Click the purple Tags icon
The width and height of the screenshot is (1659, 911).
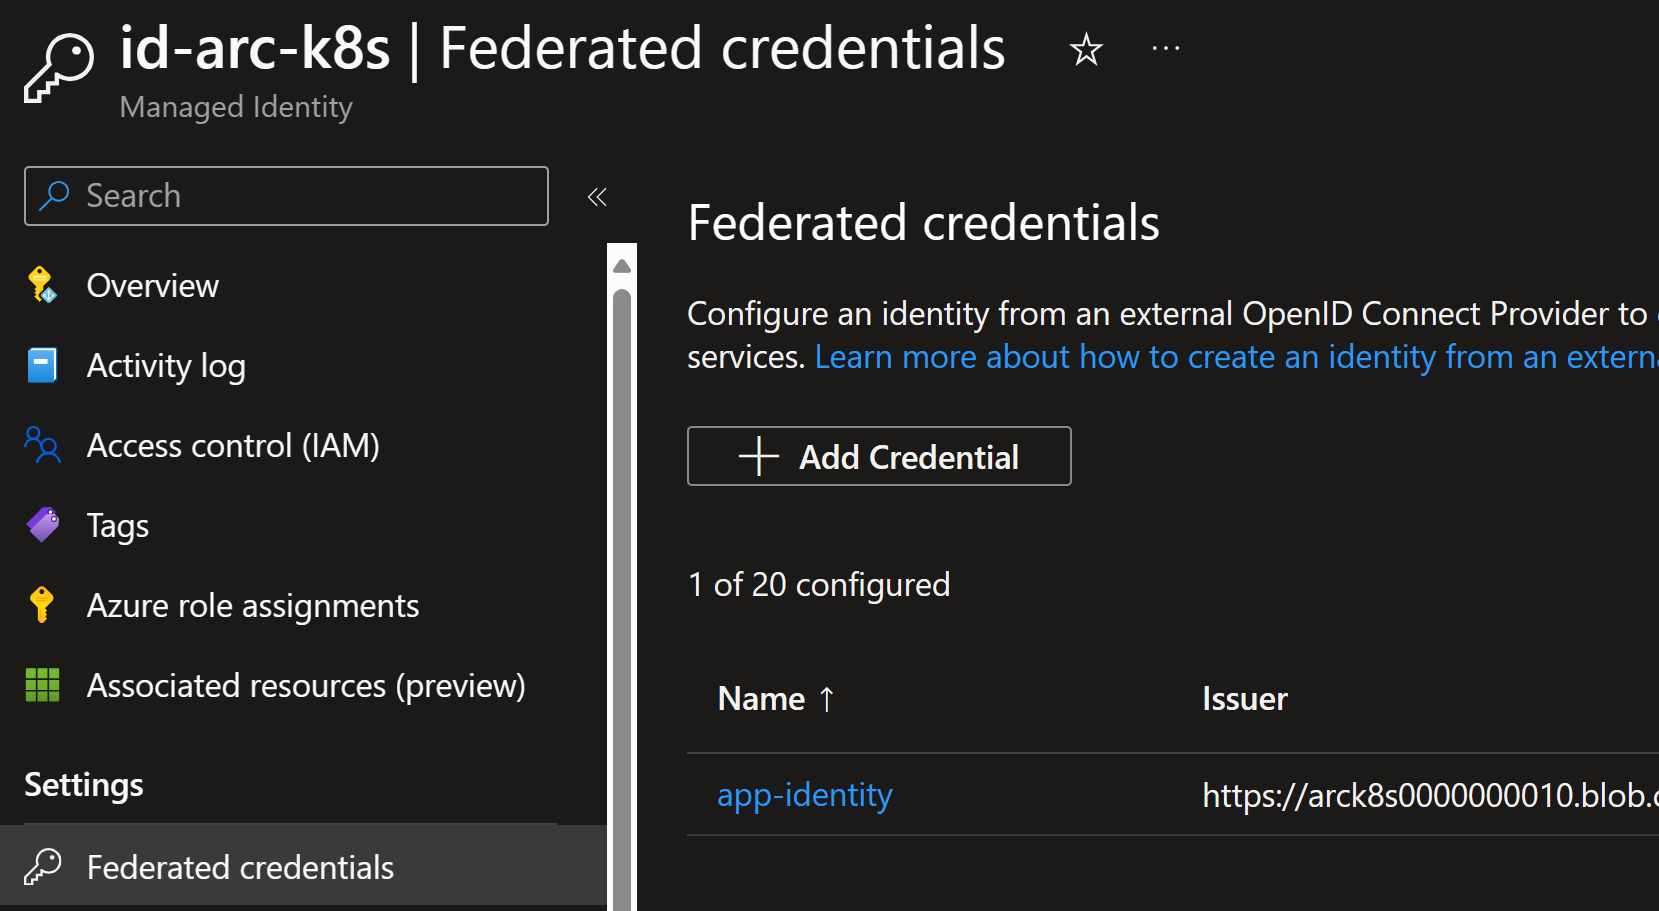click(42, 524)
